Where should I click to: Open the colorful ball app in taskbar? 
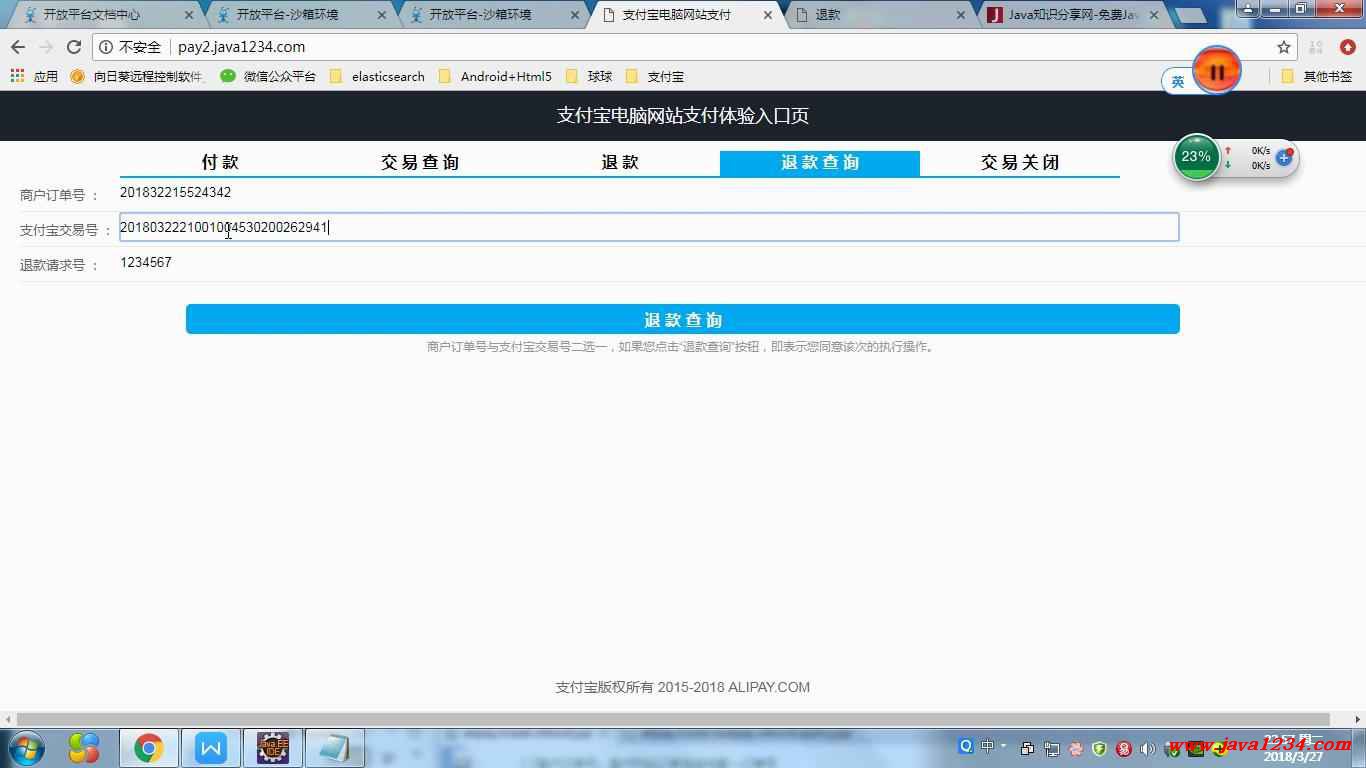point(84,748)
